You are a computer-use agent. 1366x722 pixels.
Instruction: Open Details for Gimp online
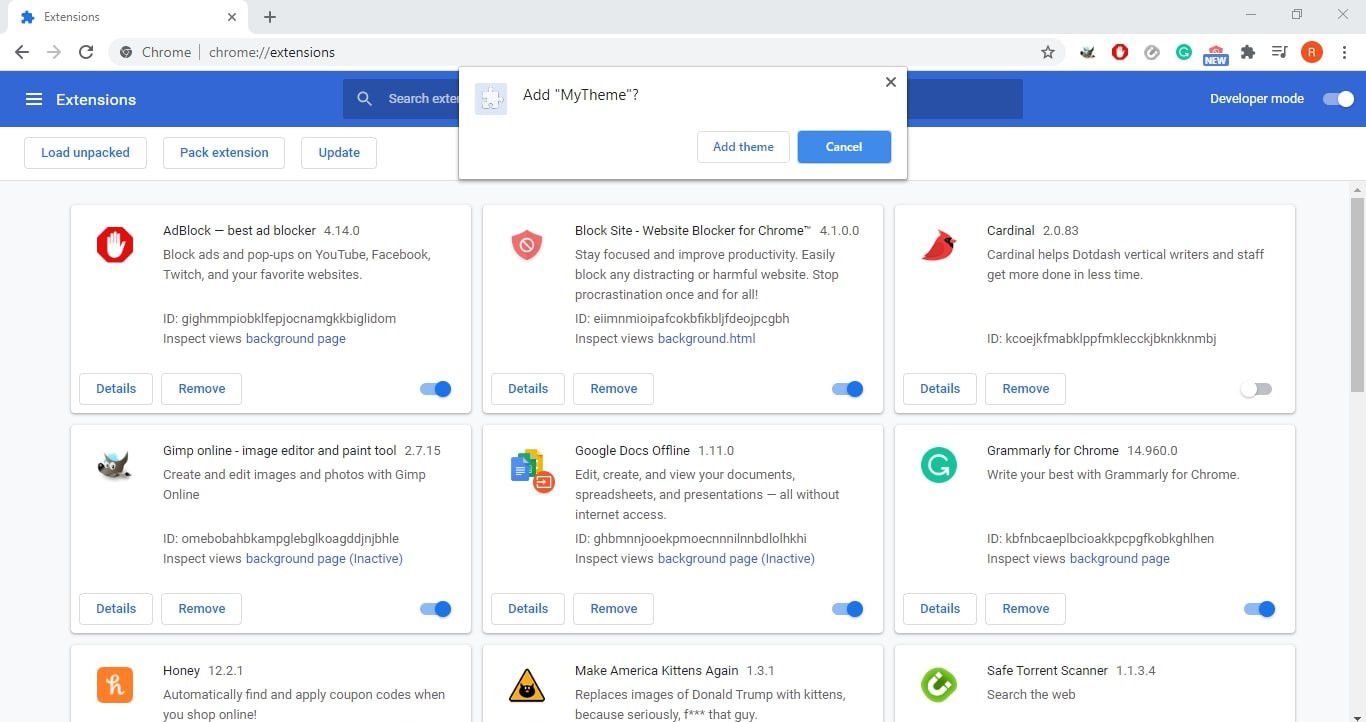[x=116, y=609]
